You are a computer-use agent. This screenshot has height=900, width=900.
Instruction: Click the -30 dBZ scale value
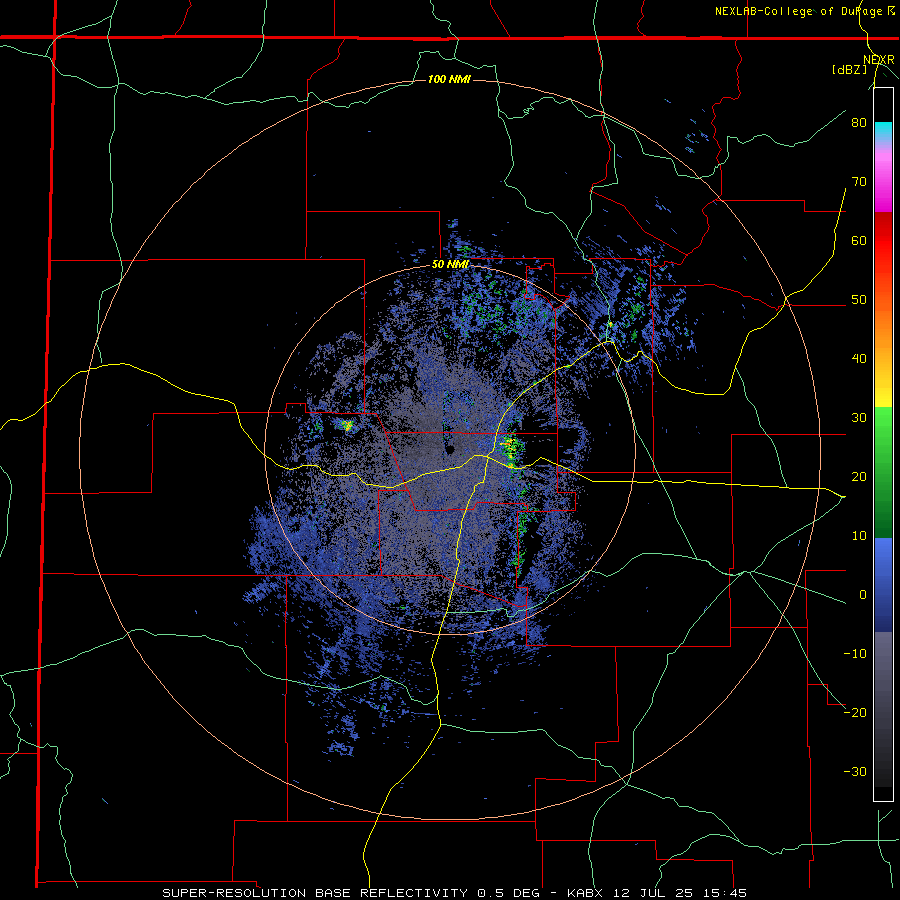855,771
